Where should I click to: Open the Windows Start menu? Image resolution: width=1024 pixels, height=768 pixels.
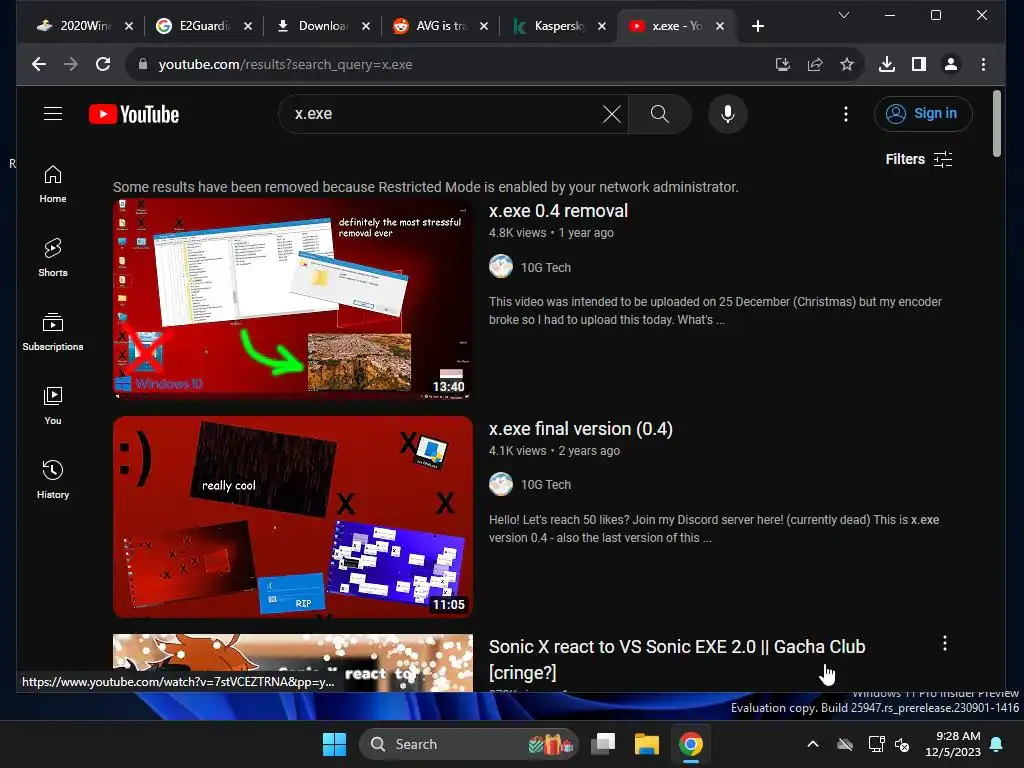[334, 744]
